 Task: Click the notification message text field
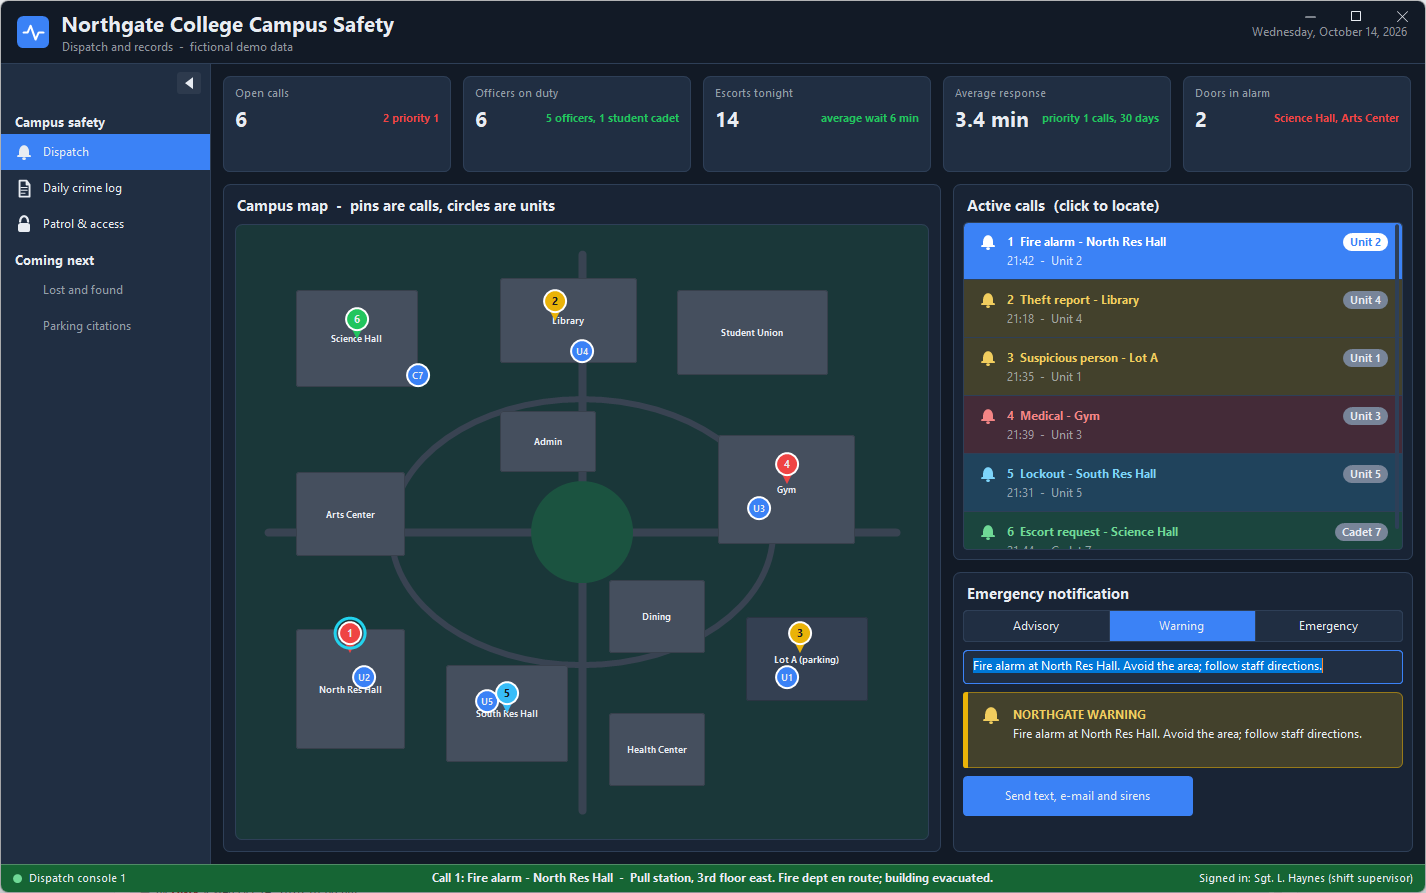[x=1182, y=667]
